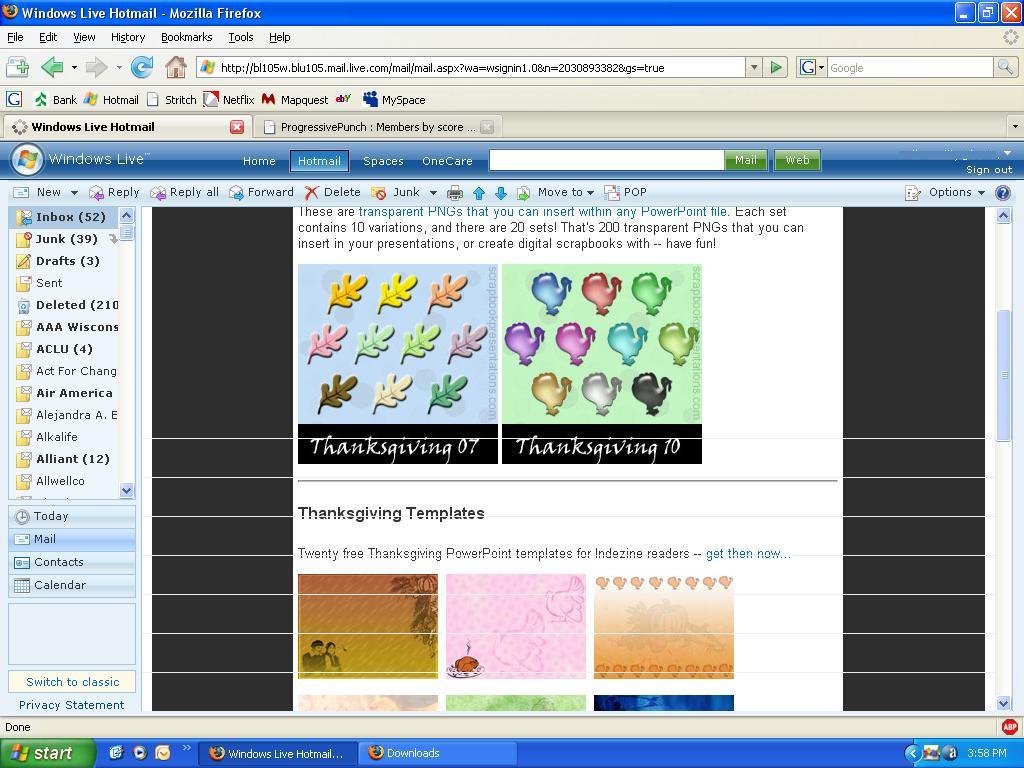This screenshot has width=1024, height=768.
Task: Open the Privacy Statement link
Action: 71,705
